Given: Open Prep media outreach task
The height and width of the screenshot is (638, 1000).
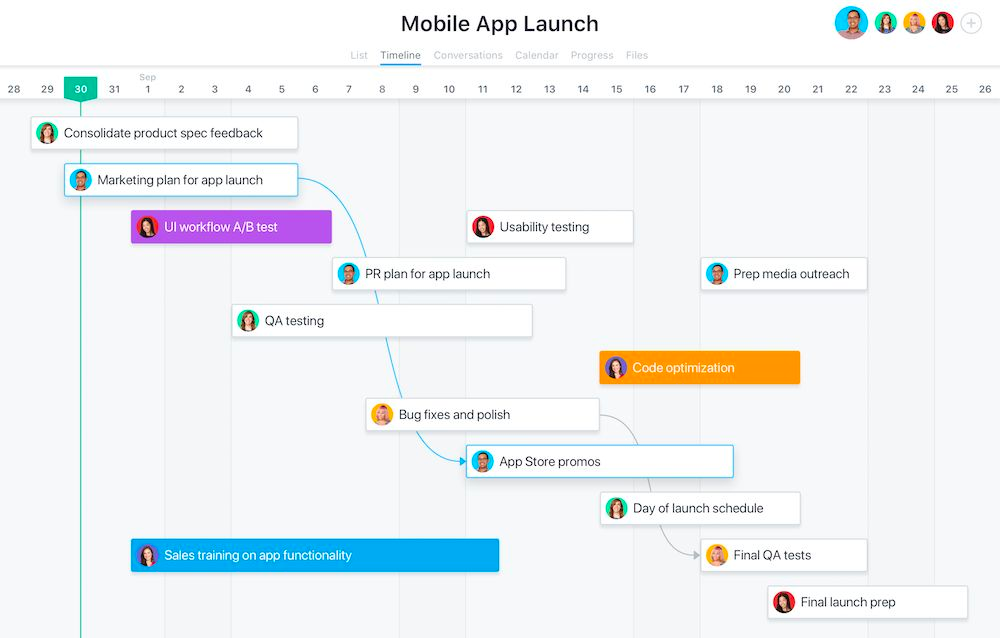Looking at the screenshot, I should [784, 274].
